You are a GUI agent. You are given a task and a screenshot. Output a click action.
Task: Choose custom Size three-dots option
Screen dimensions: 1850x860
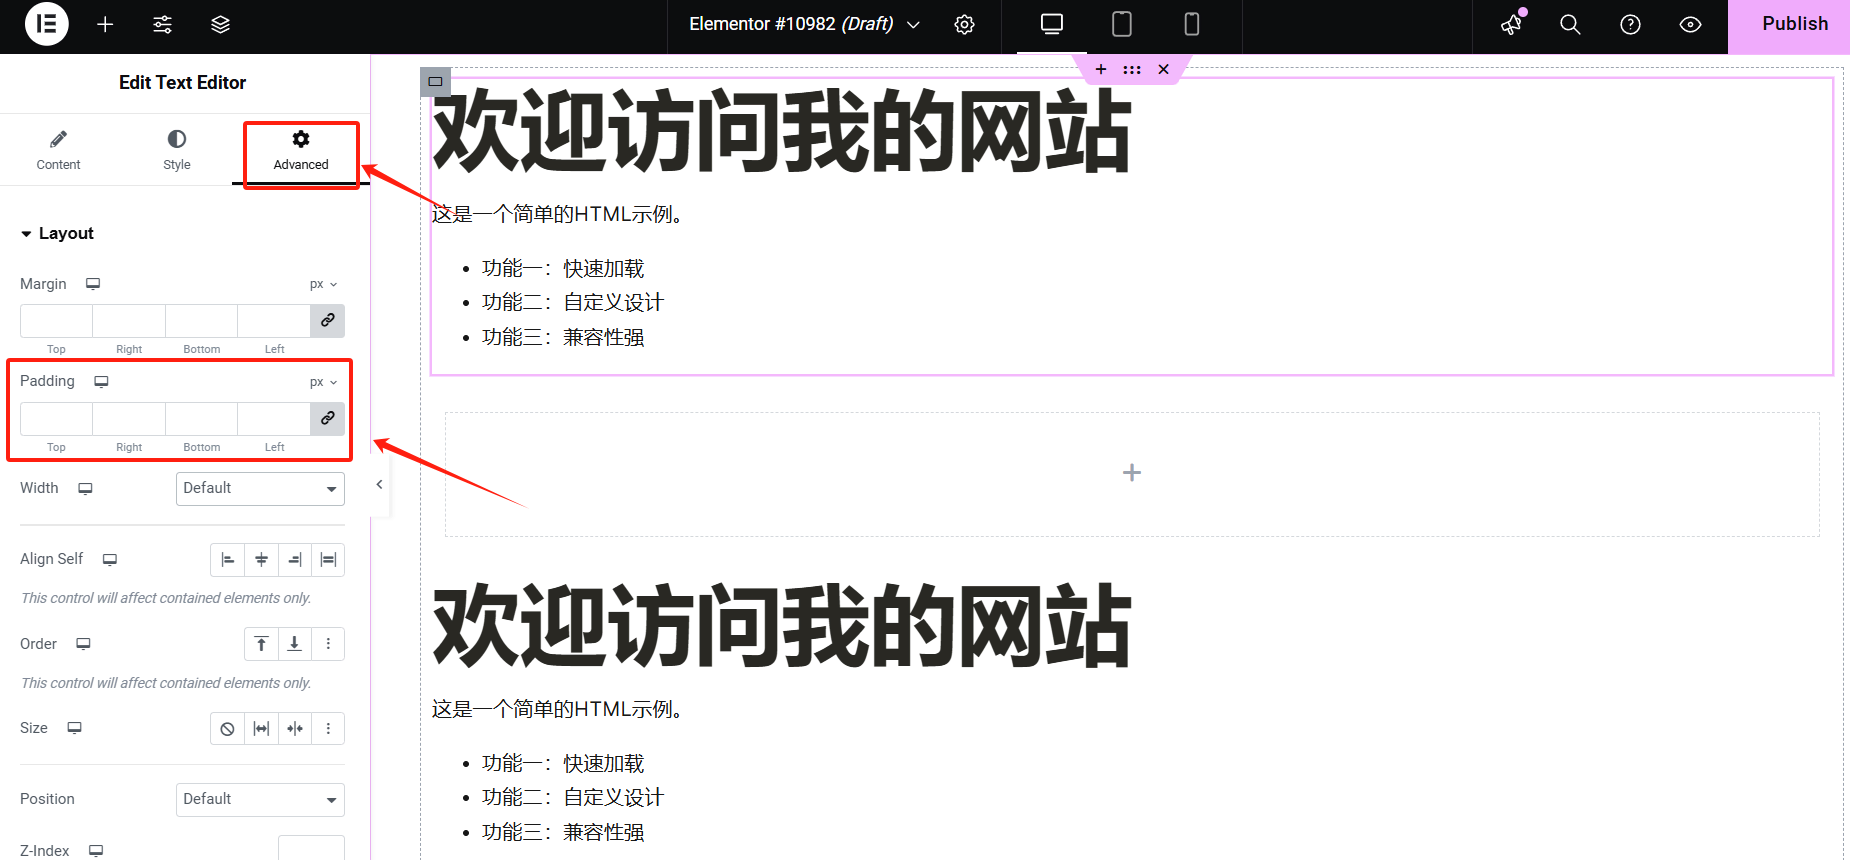328,729
